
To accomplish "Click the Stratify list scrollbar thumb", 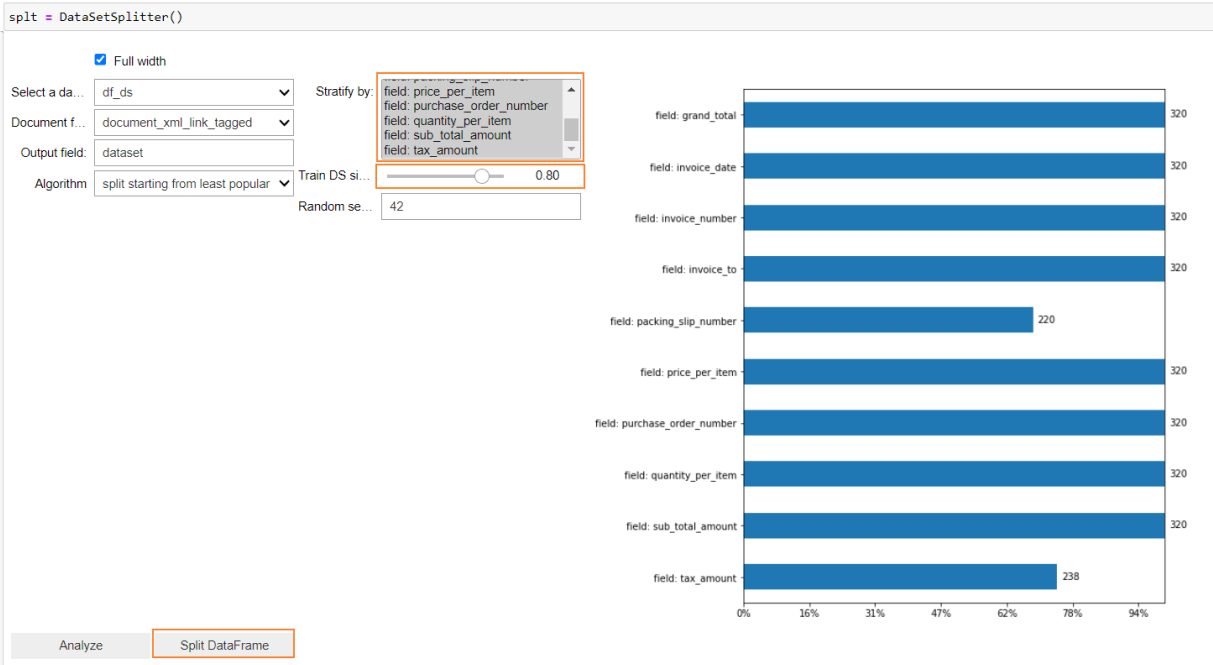I will click(x=571, y=129).
